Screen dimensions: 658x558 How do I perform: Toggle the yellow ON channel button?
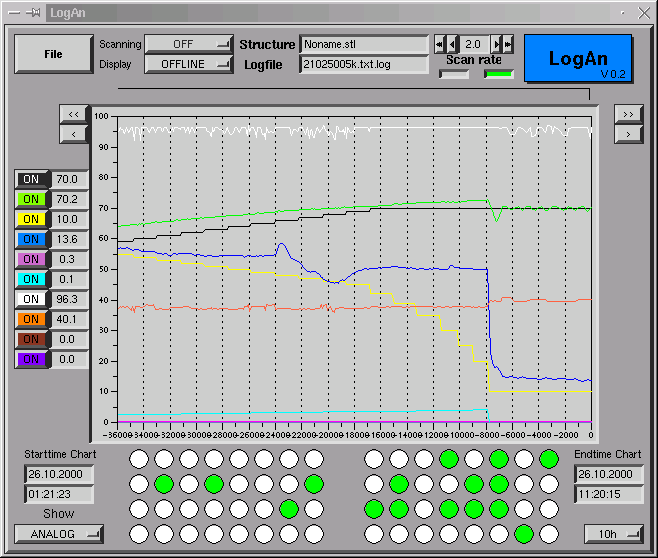point(31,220)
